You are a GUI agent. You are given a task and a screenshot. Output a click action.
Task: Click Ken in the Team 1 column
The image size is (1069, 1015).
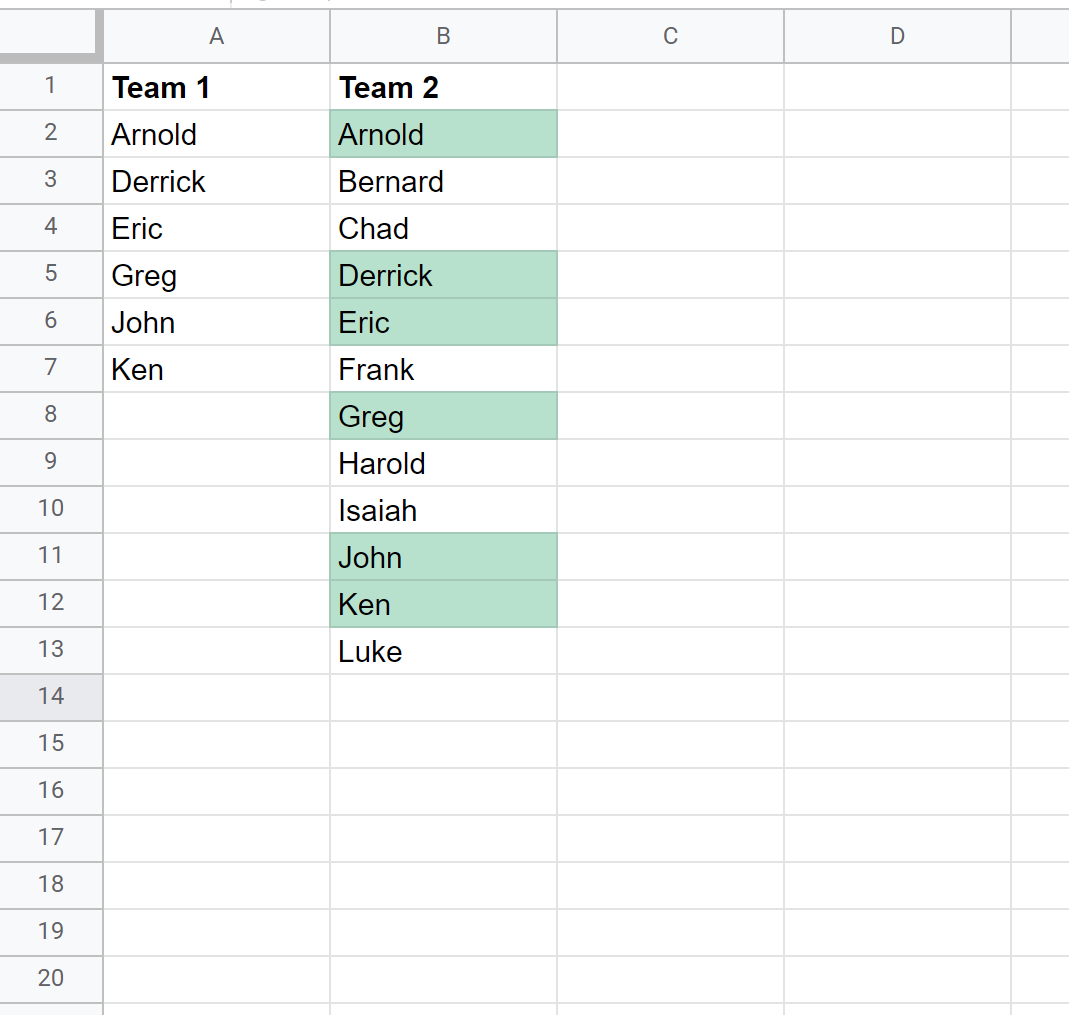pyautogui.click(x=216, y=370)
